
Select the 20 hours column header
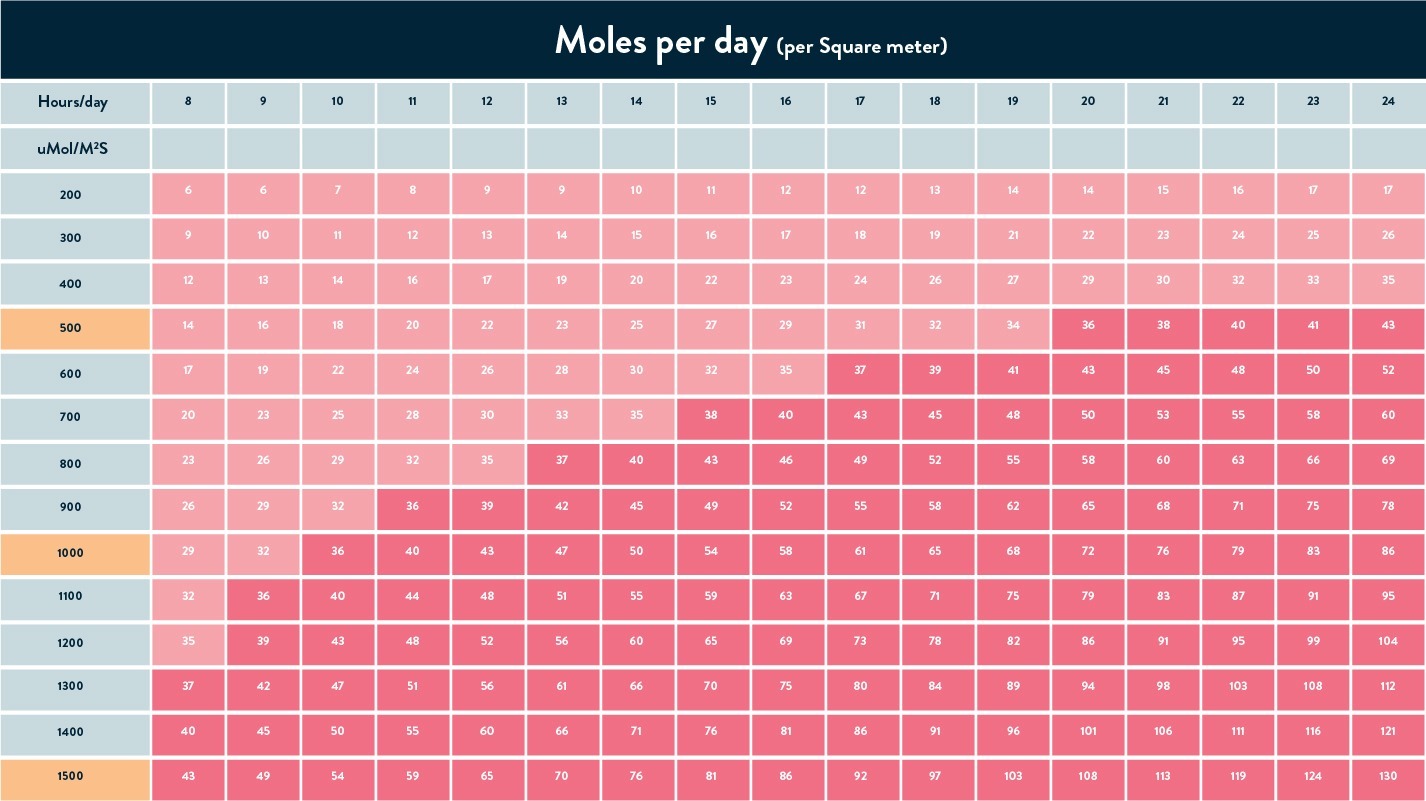point(1088,102)
